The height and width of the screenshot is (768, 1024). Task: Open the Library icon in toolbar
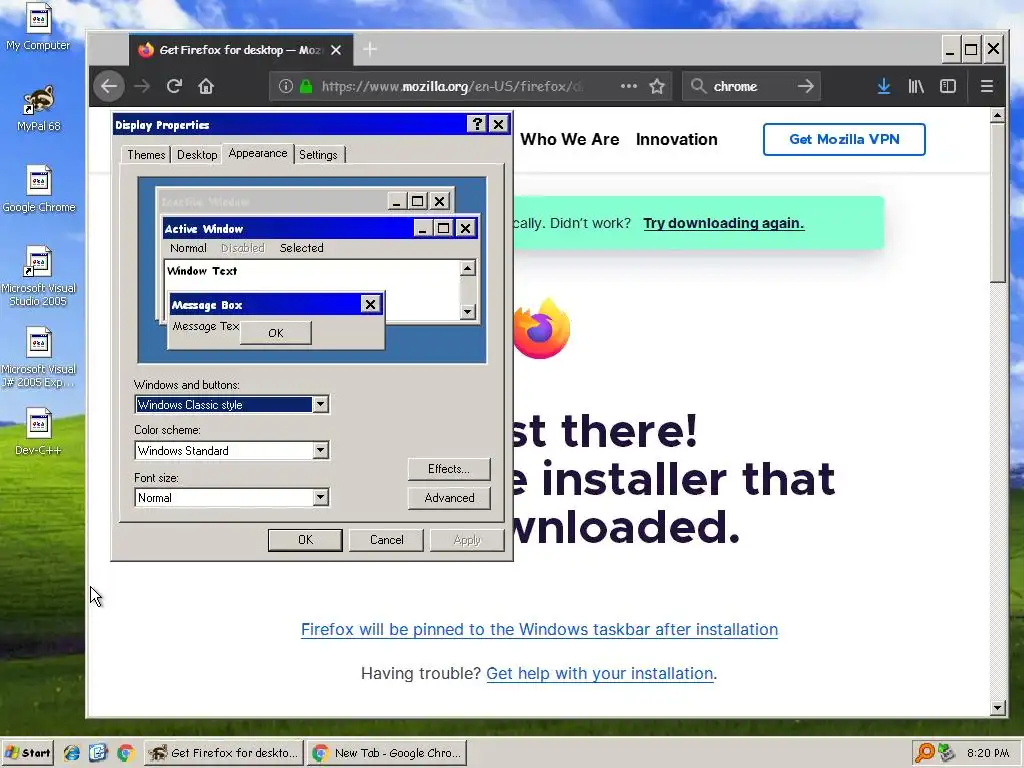click(x=916, y=86)
